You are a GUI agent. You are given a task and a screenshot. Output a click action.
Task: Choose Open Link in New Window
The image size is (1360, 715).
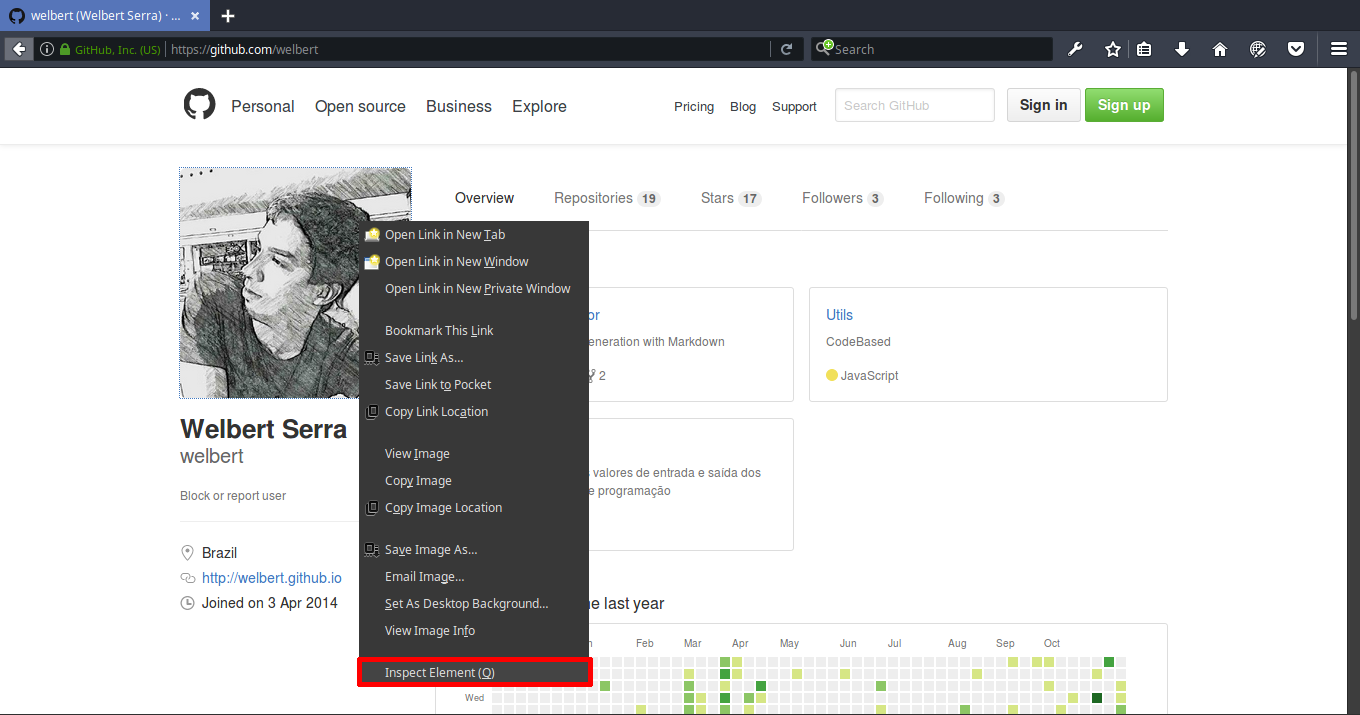click(474, 262)
